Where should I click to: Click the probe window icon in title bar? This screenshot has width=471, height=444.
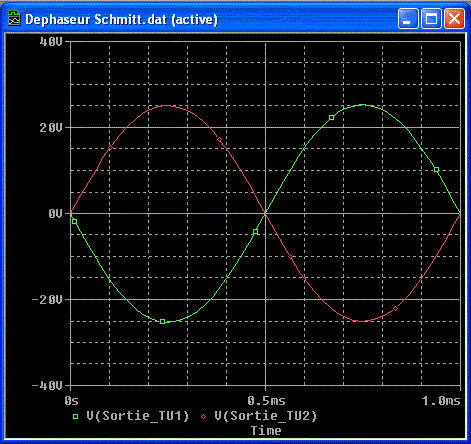coord(14,19)
